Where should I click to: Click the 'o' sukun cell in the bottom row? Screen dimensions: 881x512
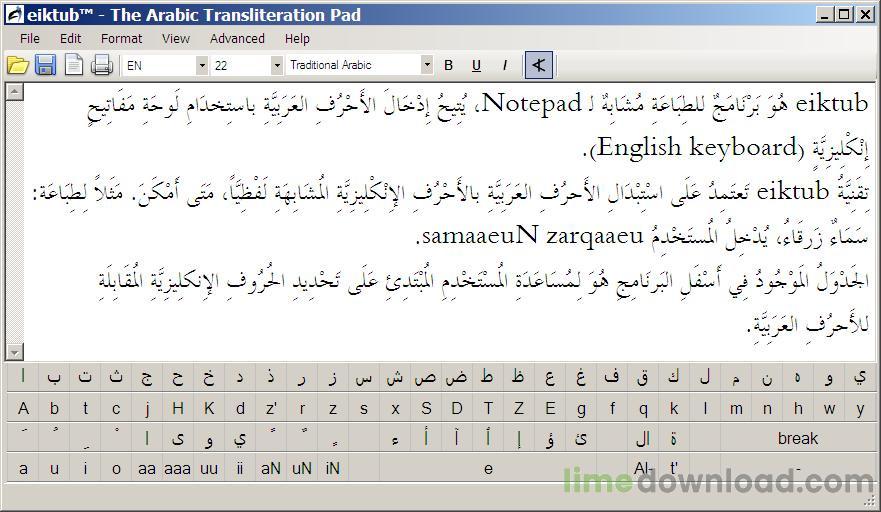pyautogui.click(x=116, y=468)
